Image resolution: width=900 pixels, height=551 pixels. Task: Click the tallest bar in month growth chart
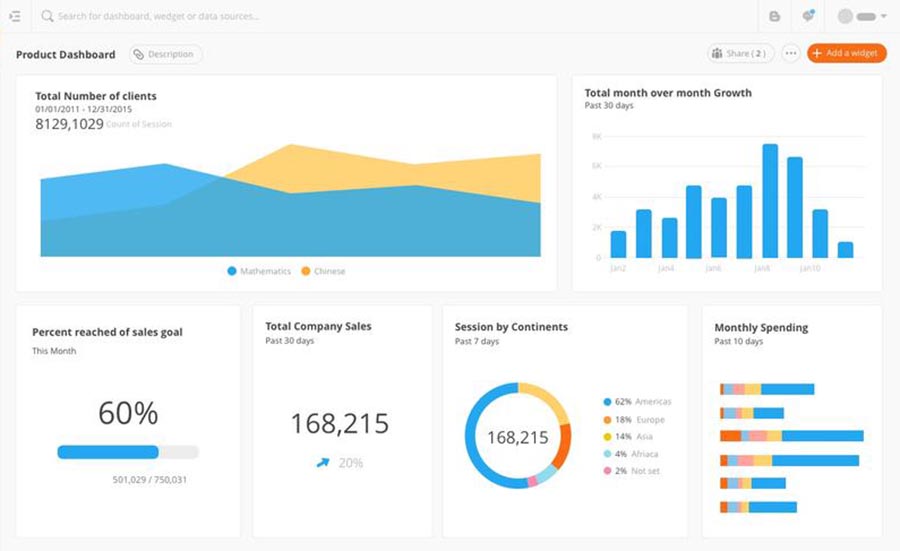tap(770, 201)
